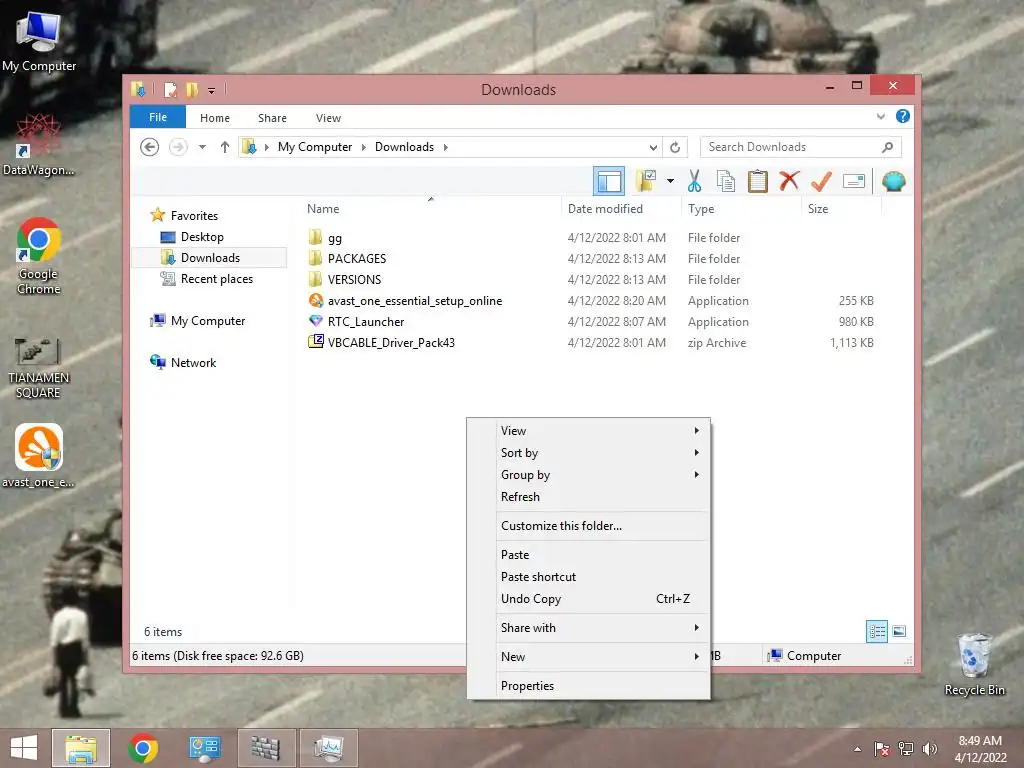The image size is (1024, 768).
Task: Click the Copy toolbar icon
Action: [x=726, y=181]
